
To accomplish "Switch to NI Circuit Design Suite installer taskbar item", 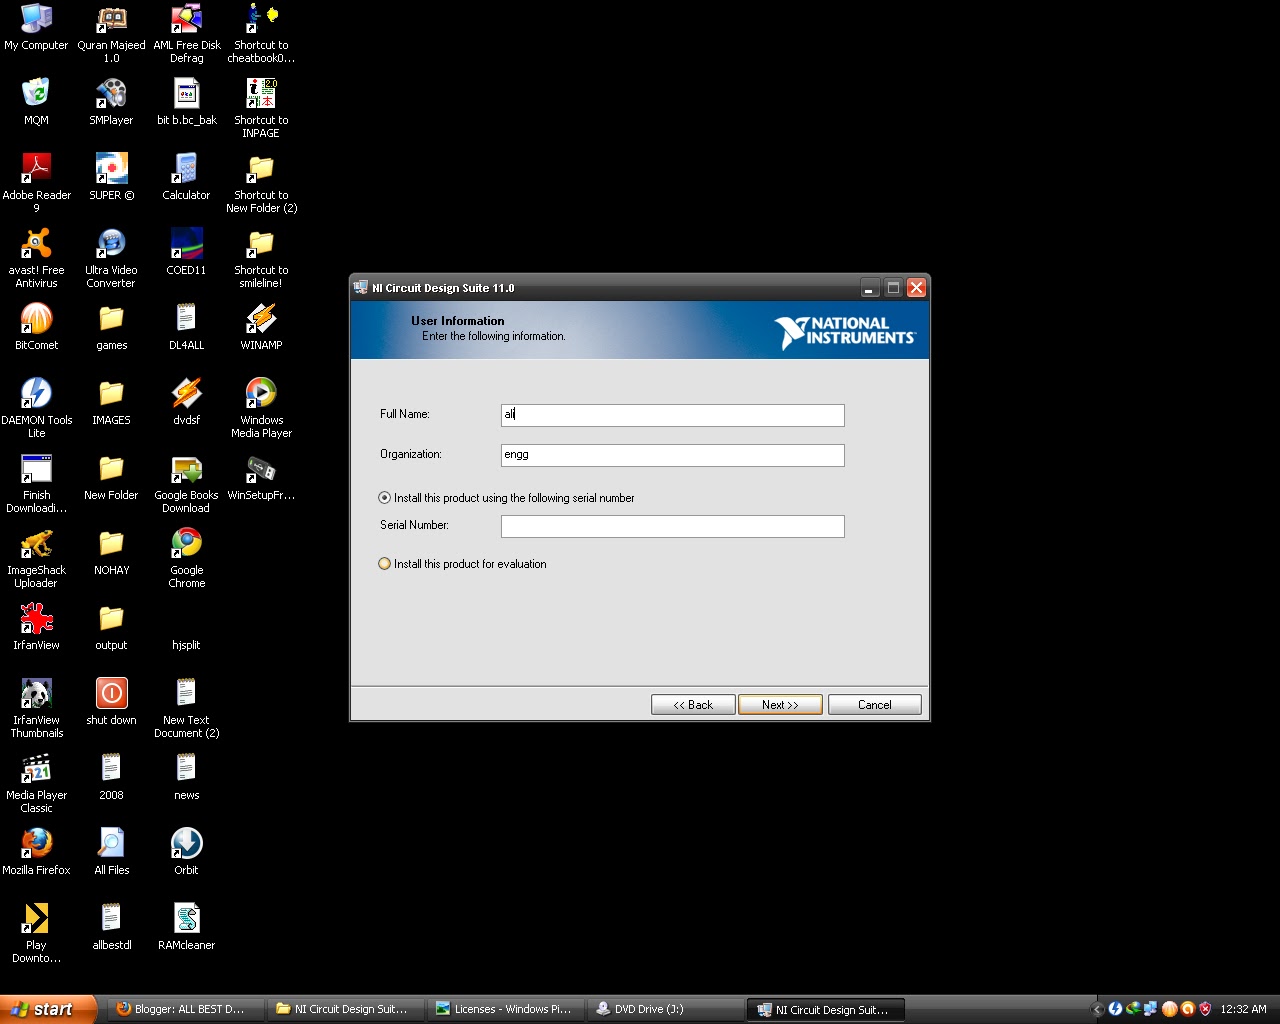I will tap(826, 1009).
